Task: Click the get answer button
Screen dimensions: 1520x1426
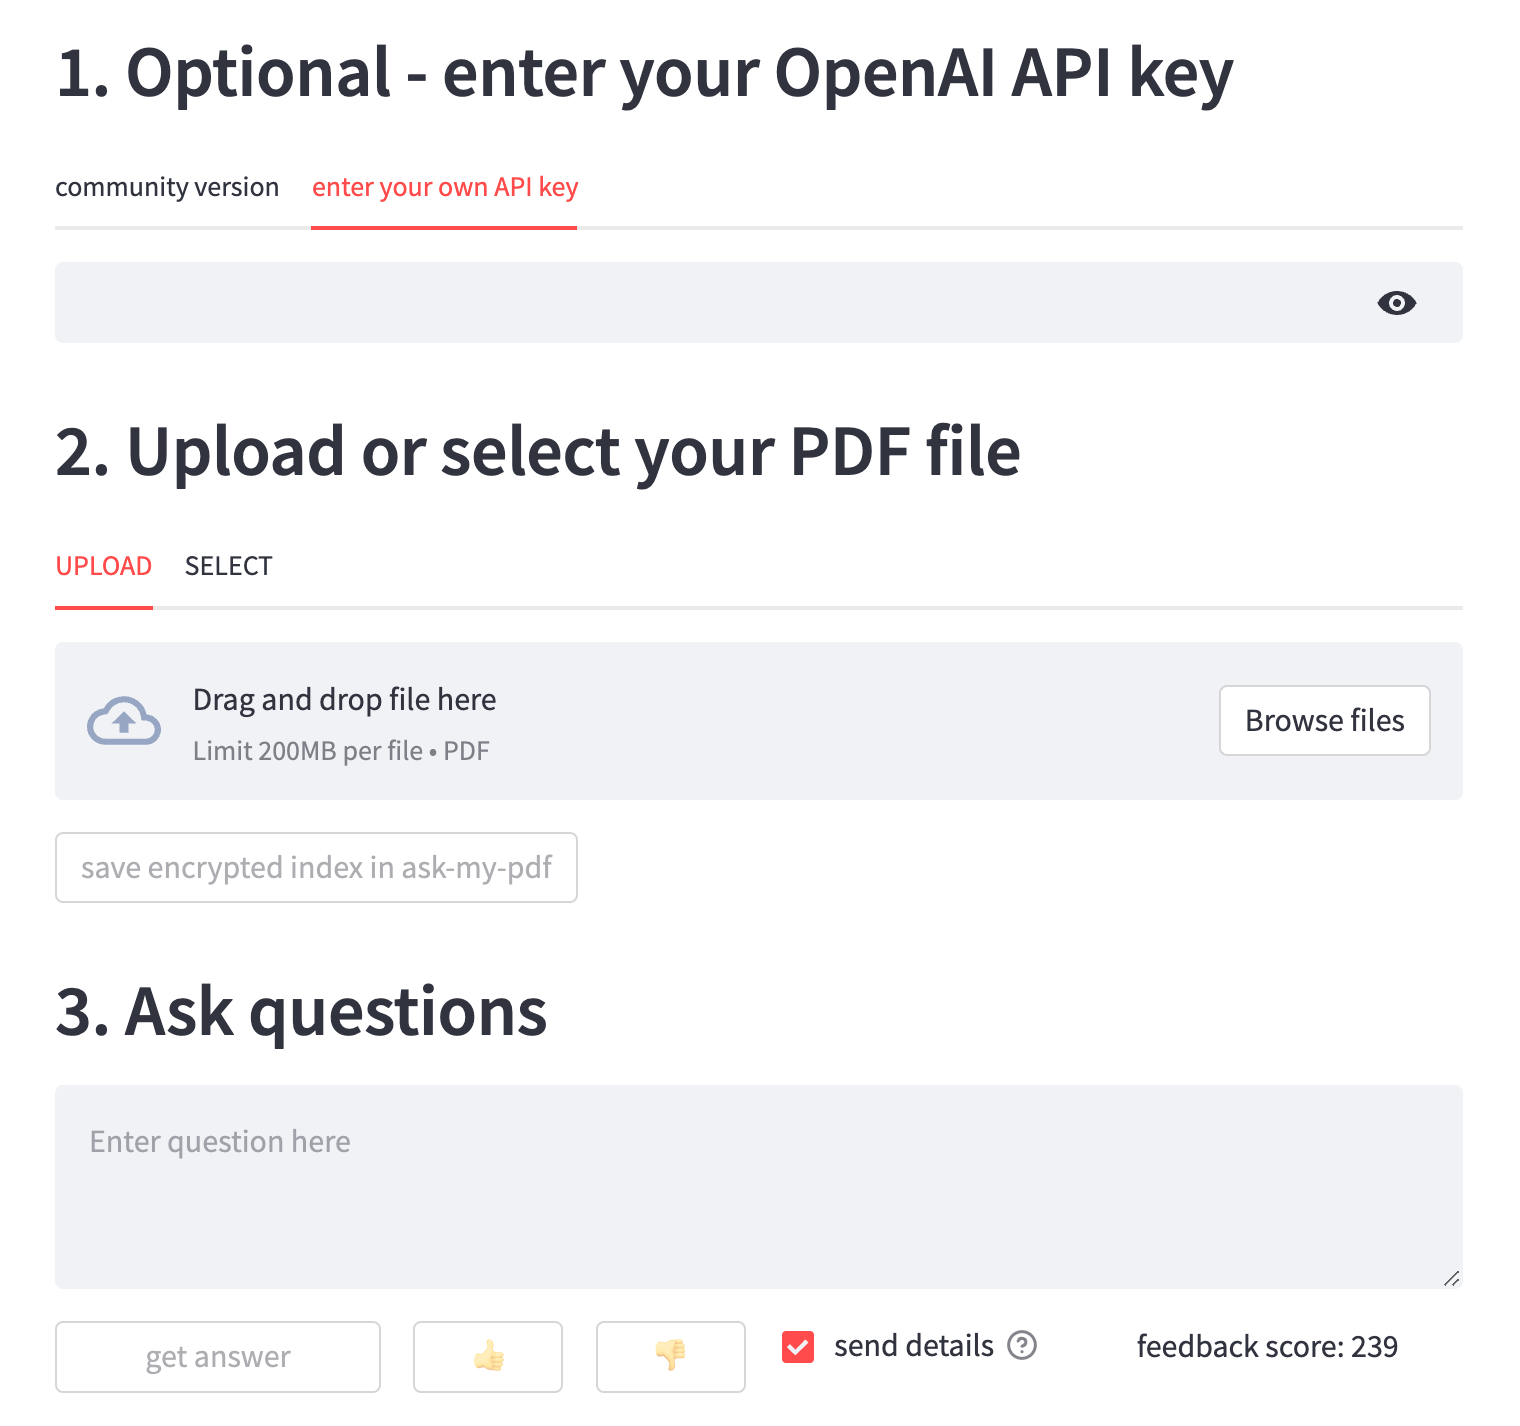Action: [217, 1356]
